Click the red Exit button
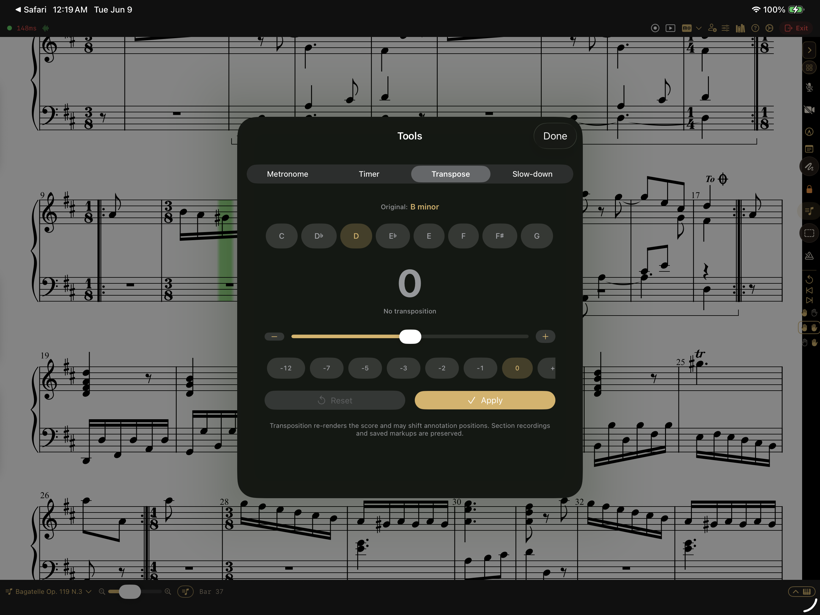Image resolution: width=820 pixels, height=615 pixels. 796,28
